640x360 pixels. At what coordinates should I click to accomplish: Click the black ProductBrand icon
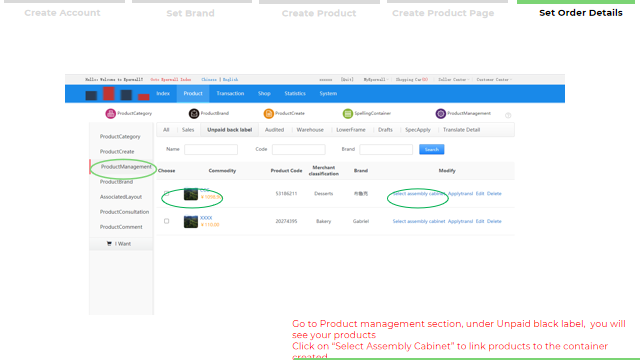pos(194,113)
